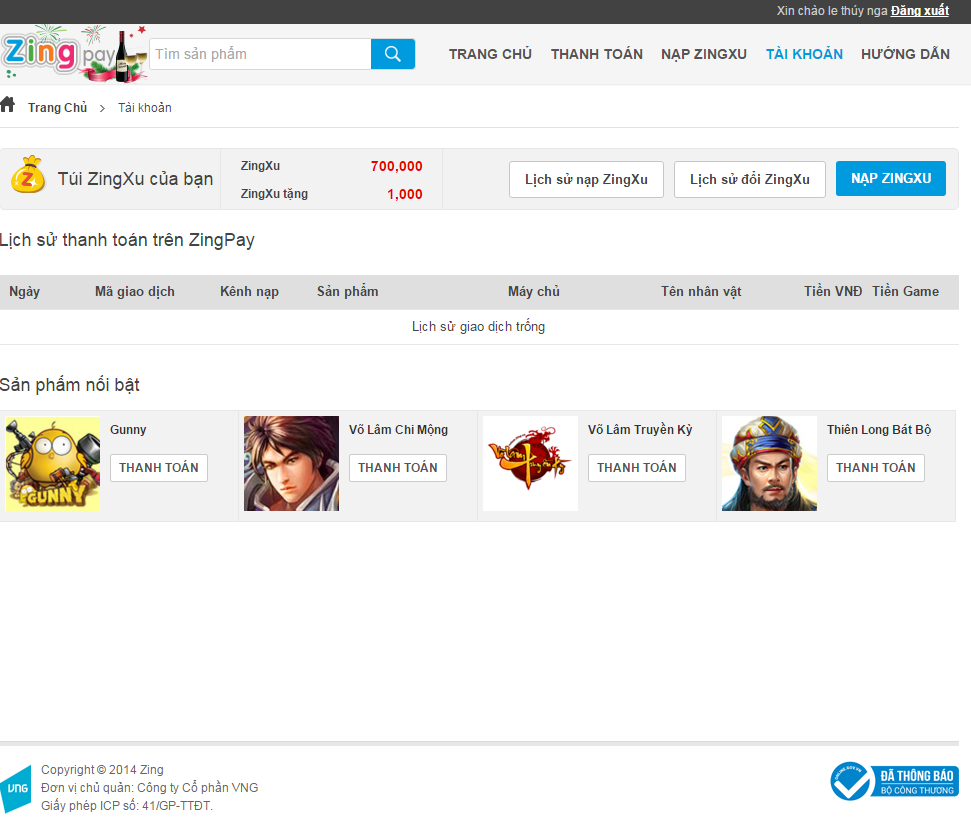Click Trang Chủ breadcrumb link
Image resolution: width=971 pixels, height=833 pixels.
[x=58, y=108]
